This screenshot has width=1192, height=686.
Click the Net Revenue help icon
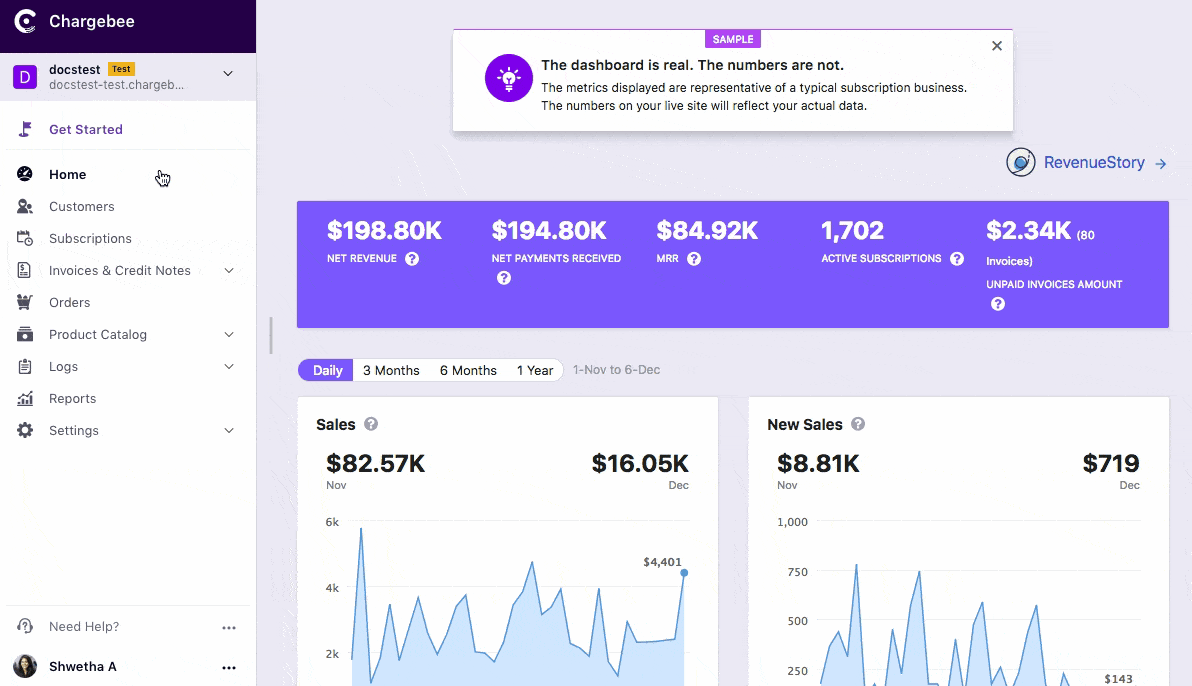point(412,259)
